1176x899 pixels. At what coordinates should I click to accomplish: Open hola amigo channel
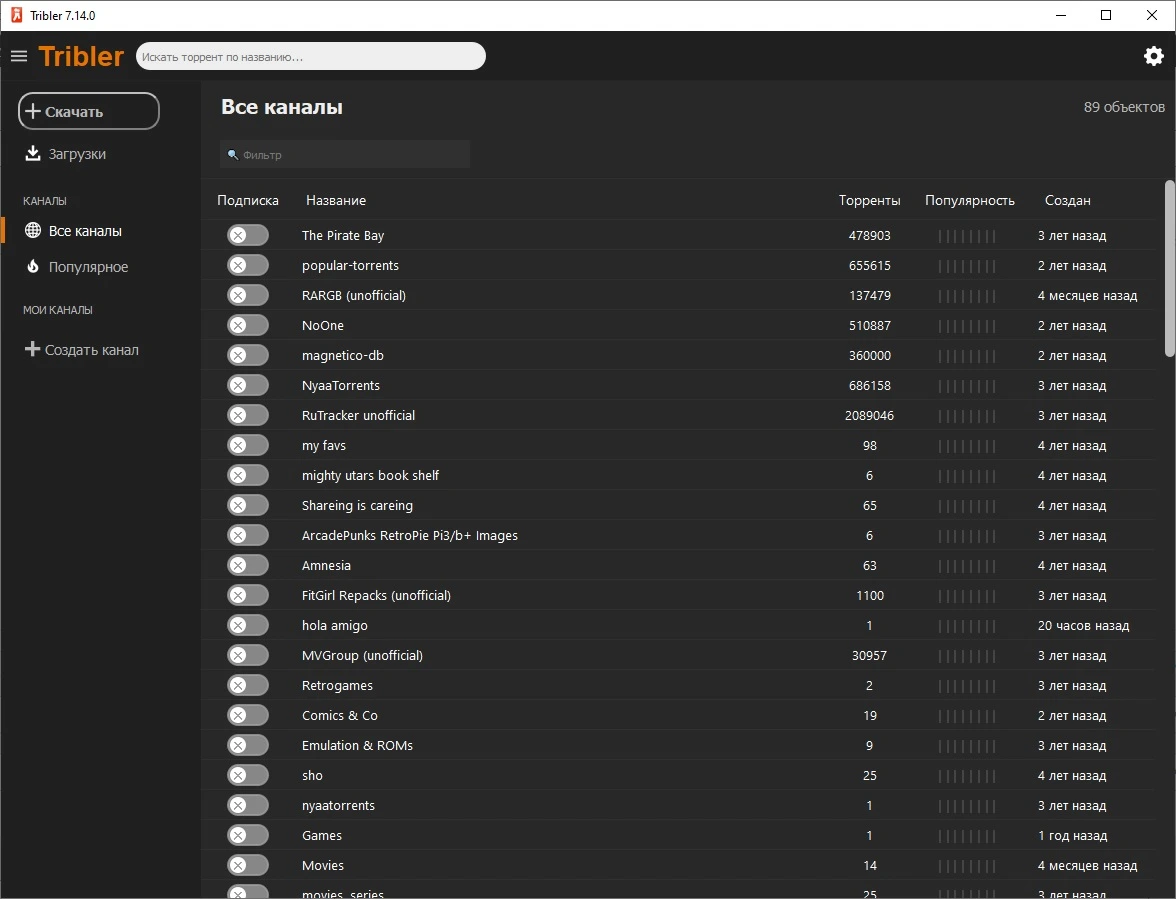click(x=334, y=625)
